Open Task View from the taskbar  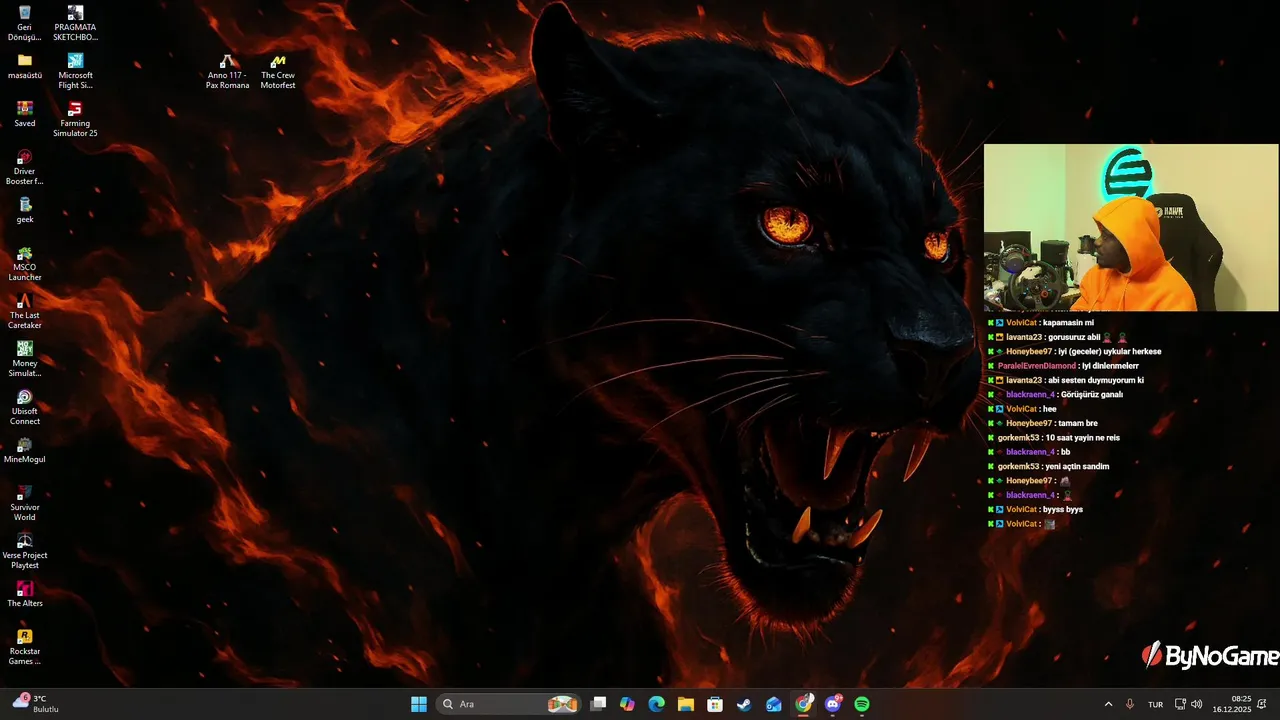tap(598, 704)
